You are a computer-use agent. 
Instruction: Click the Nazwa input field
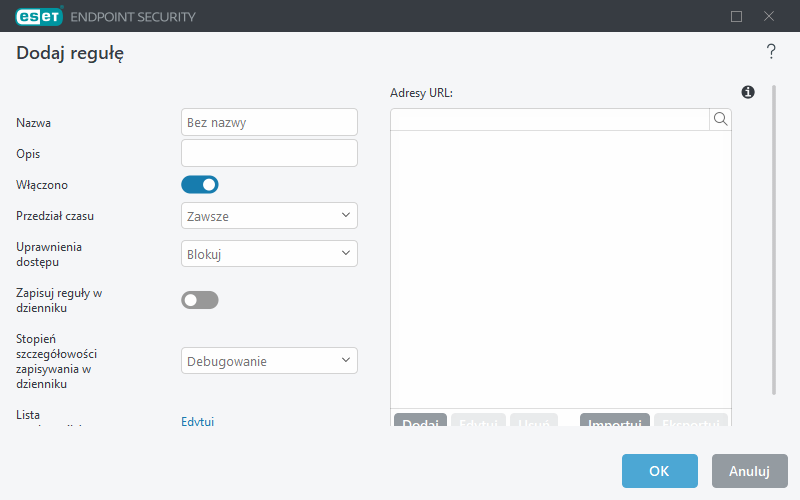tap(269, 122)
